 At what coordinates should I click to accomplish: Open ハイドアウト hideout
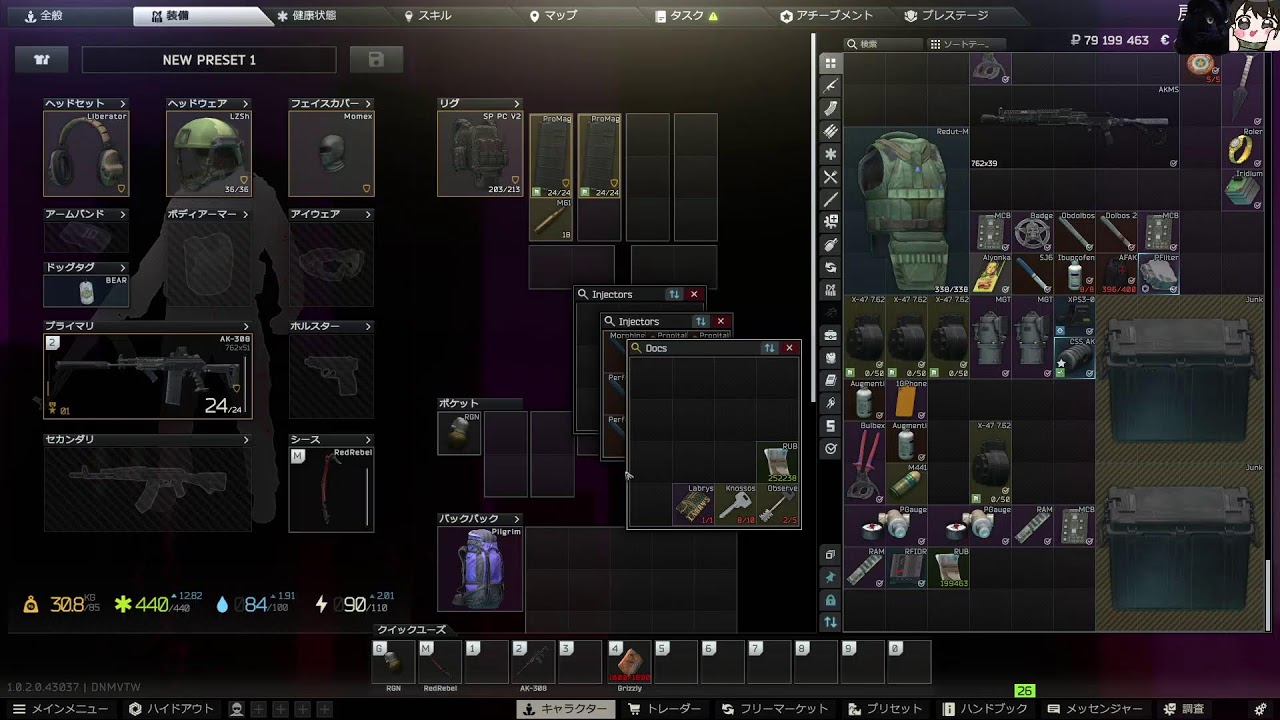pyautogui.click(x=171, y=709)
